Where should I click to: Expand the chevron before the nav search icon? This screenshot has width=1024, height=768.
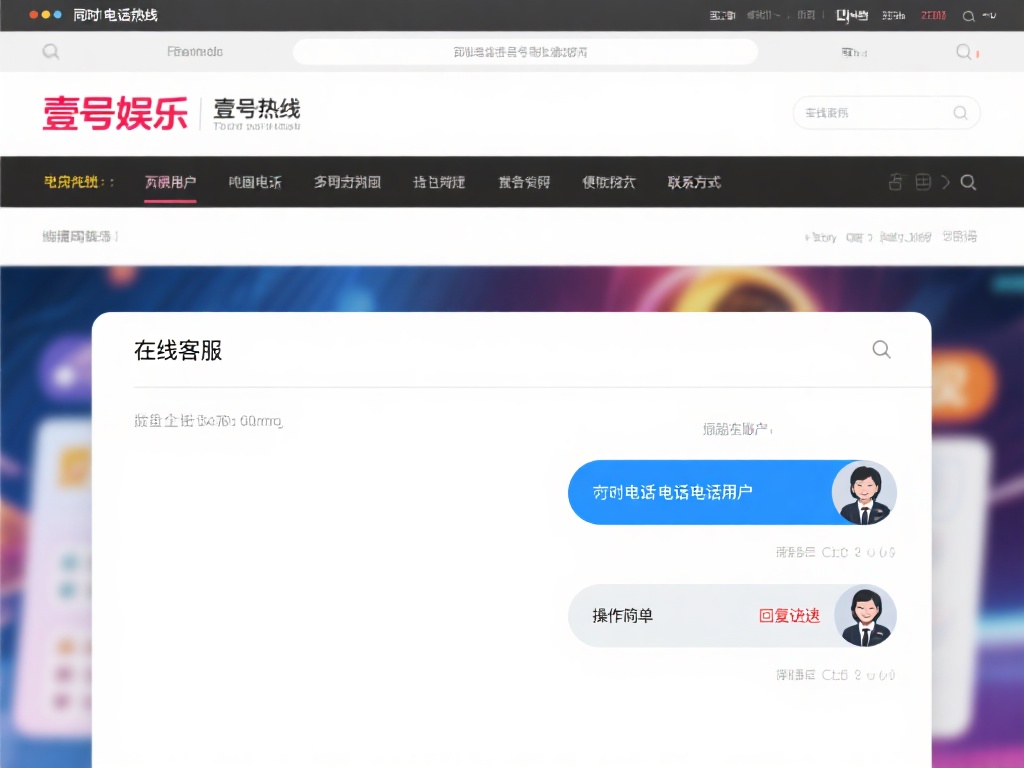(948, 182)
